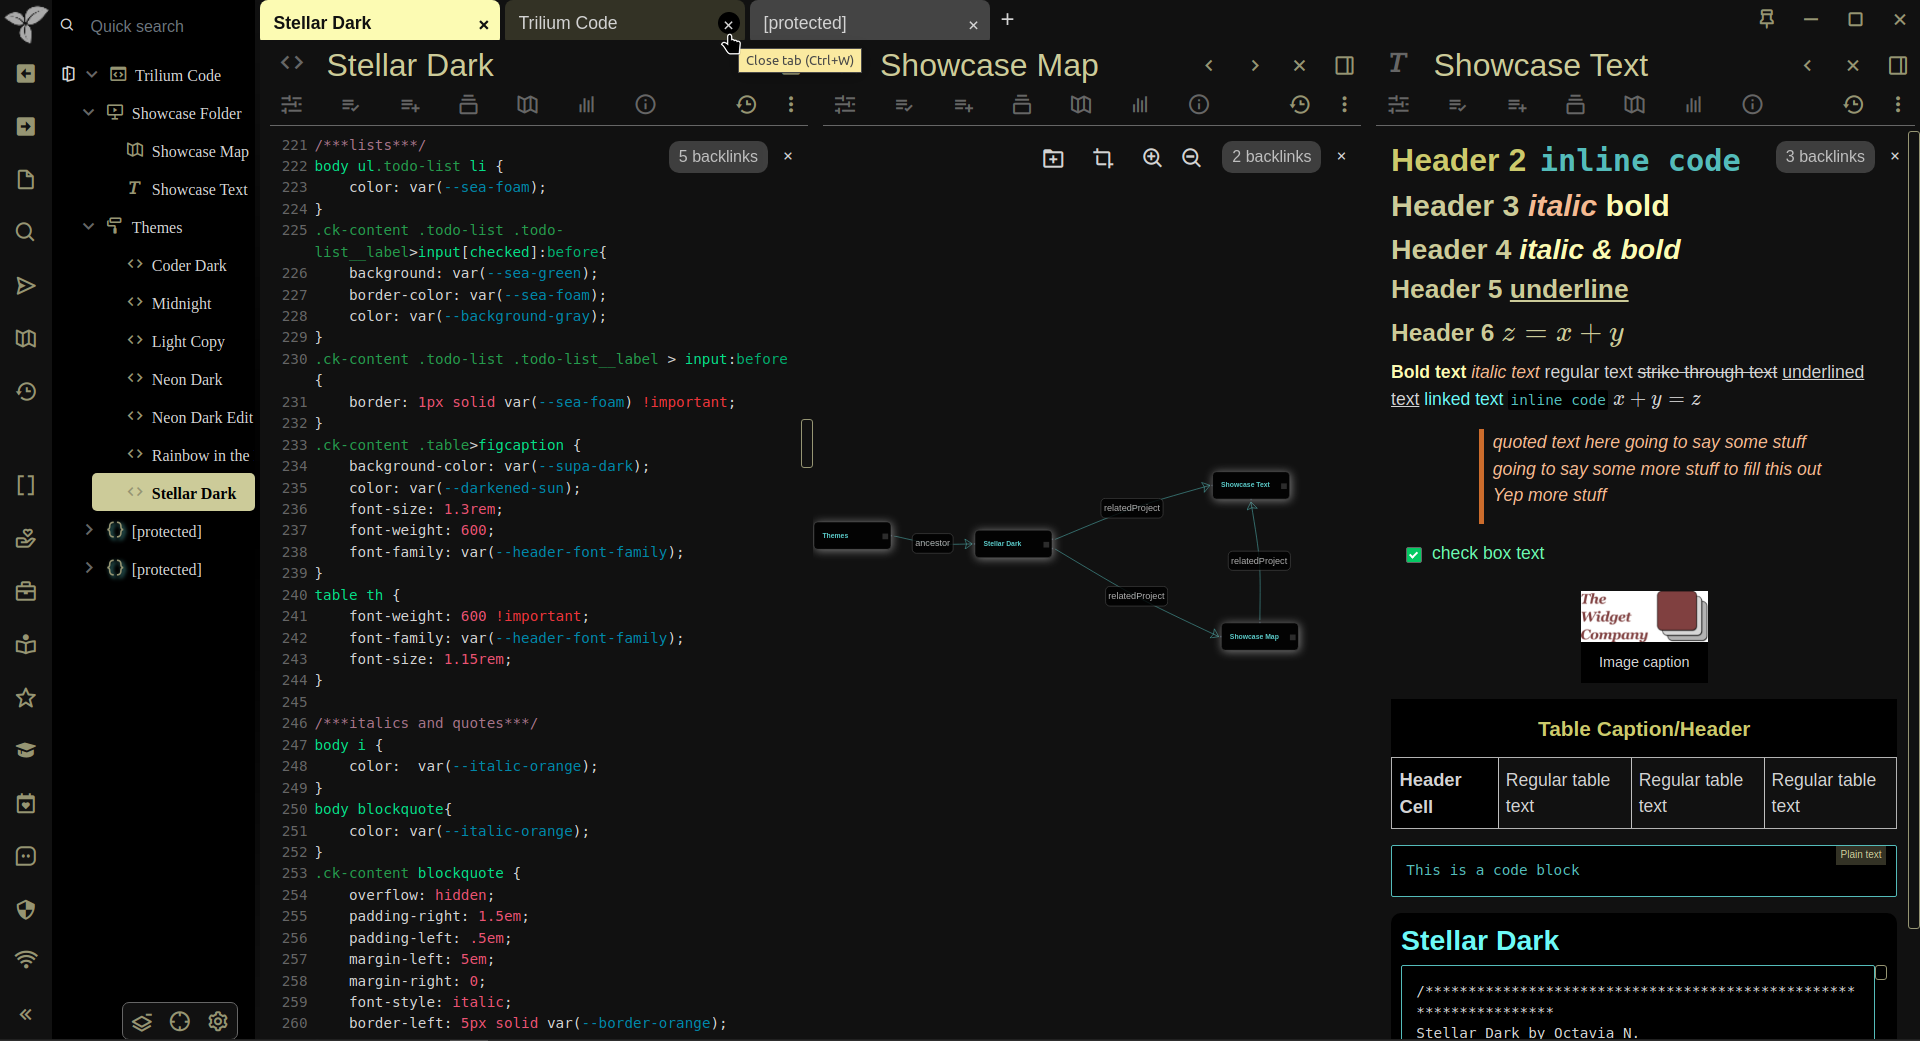Expand the first [protected] tree node

(88, 530)
